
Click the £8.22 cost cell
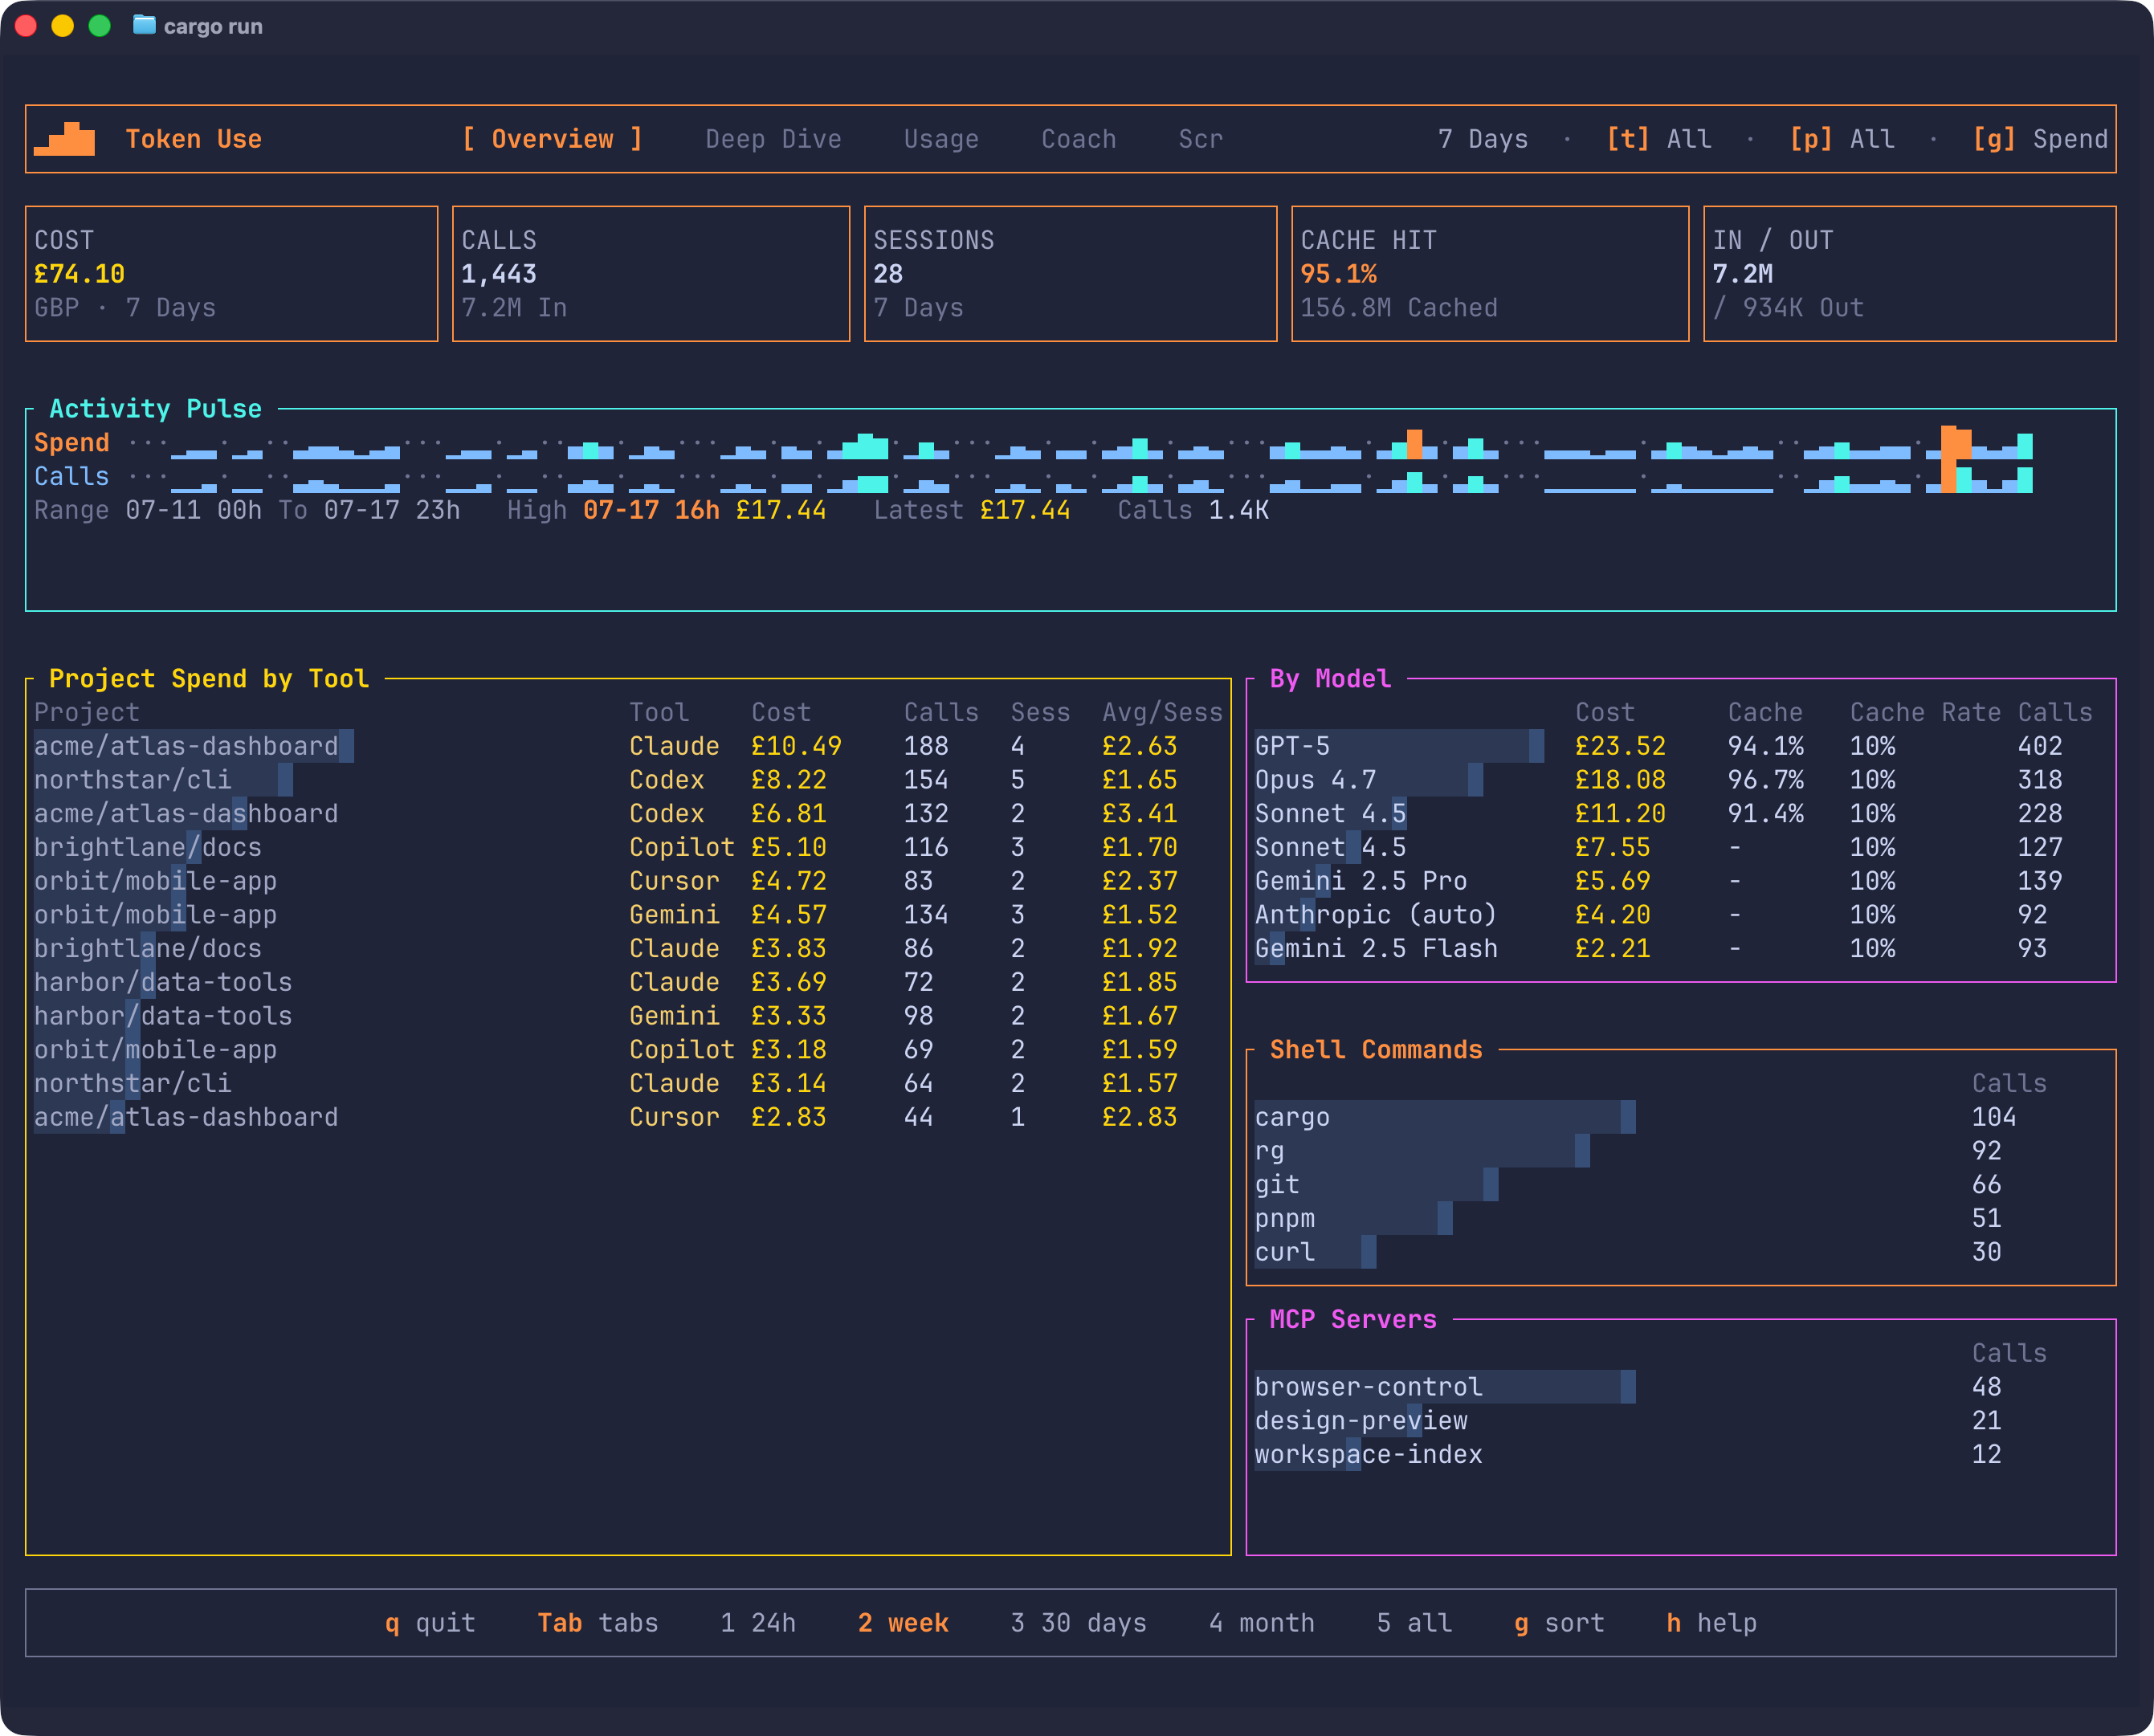pyautogui.click(x=788, y=780)
